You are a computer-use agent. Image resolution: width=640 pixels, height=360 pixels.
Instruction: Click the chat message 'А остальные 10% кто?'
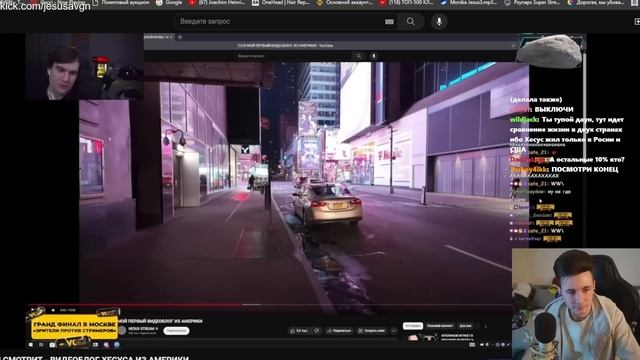coord(587,159)
